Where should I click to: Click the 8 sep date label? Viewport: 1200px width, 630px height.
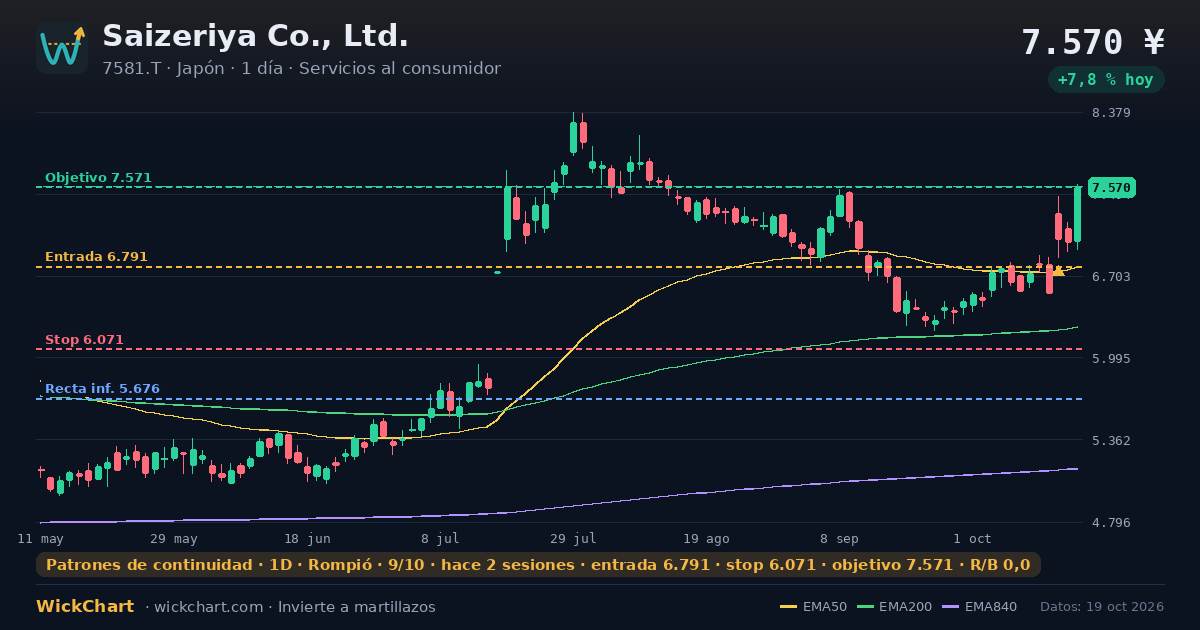click(839, 538)
